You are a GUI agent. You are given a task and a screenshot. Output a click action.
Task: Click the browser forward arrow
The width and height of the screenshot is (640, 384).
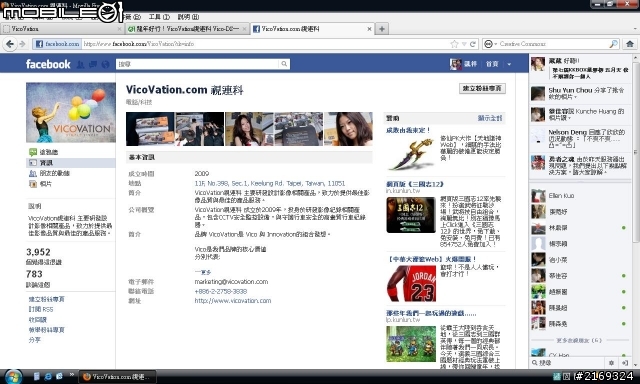pos(22,44)
